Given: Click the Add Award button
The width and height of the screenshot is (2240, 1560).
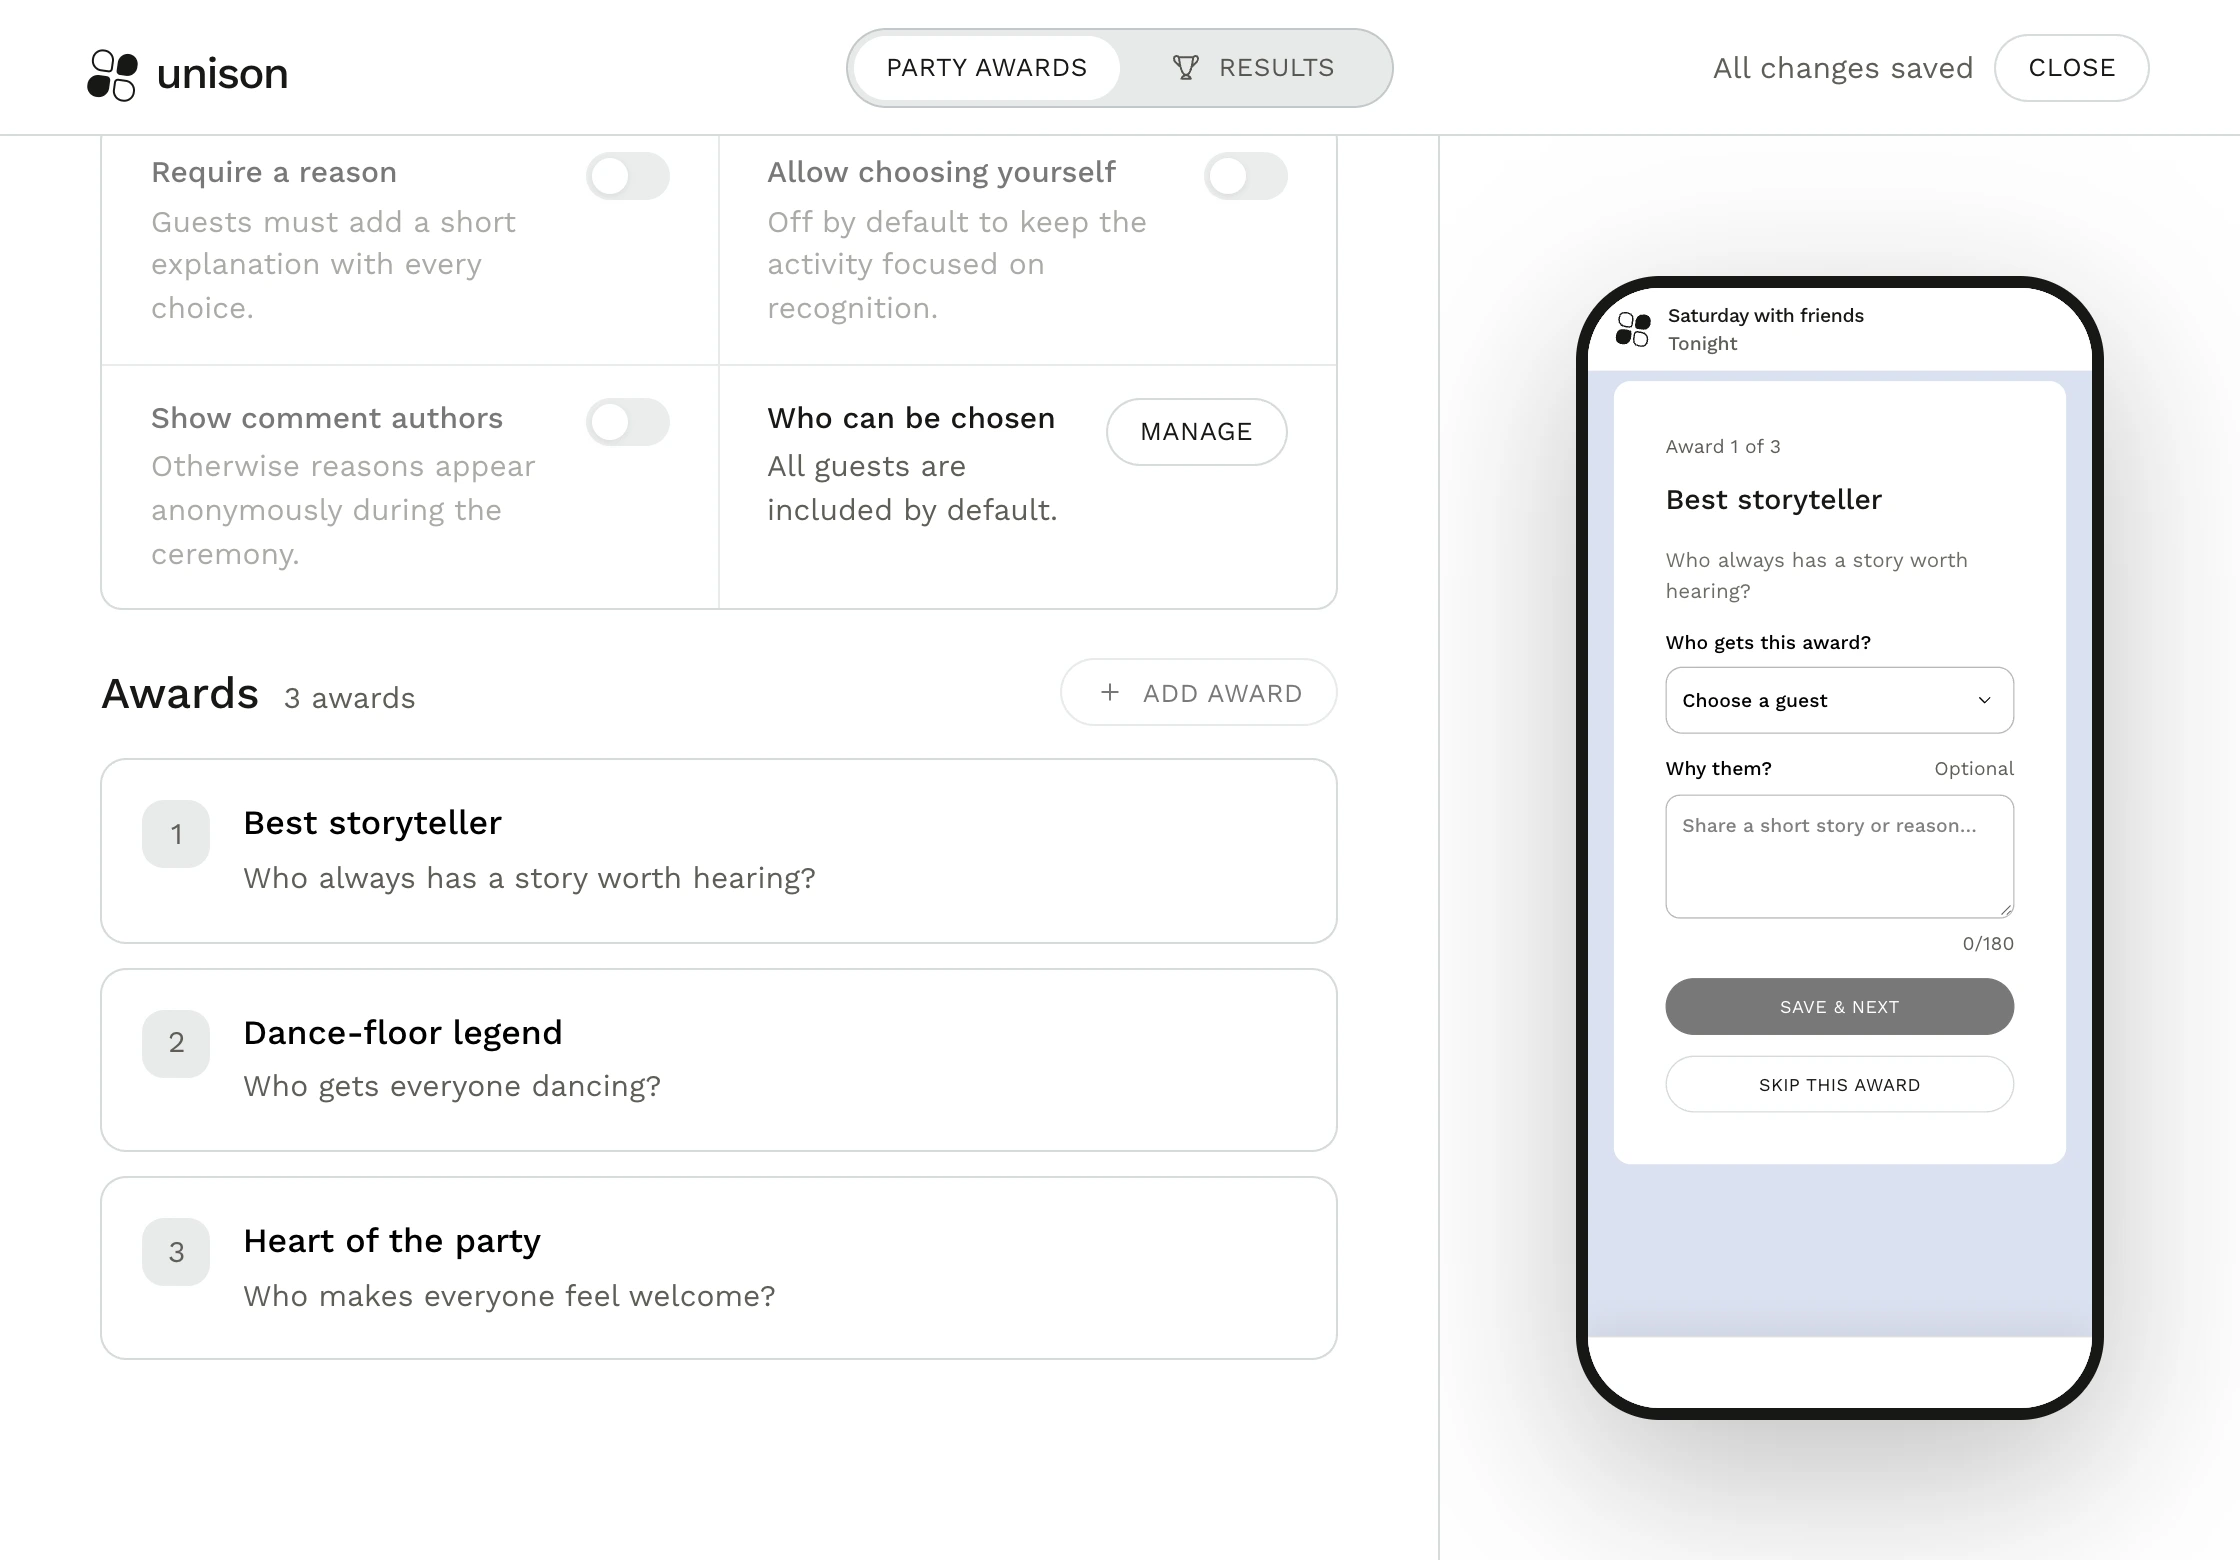Looking at the screenshot, I should click(x=1198, y=692).
